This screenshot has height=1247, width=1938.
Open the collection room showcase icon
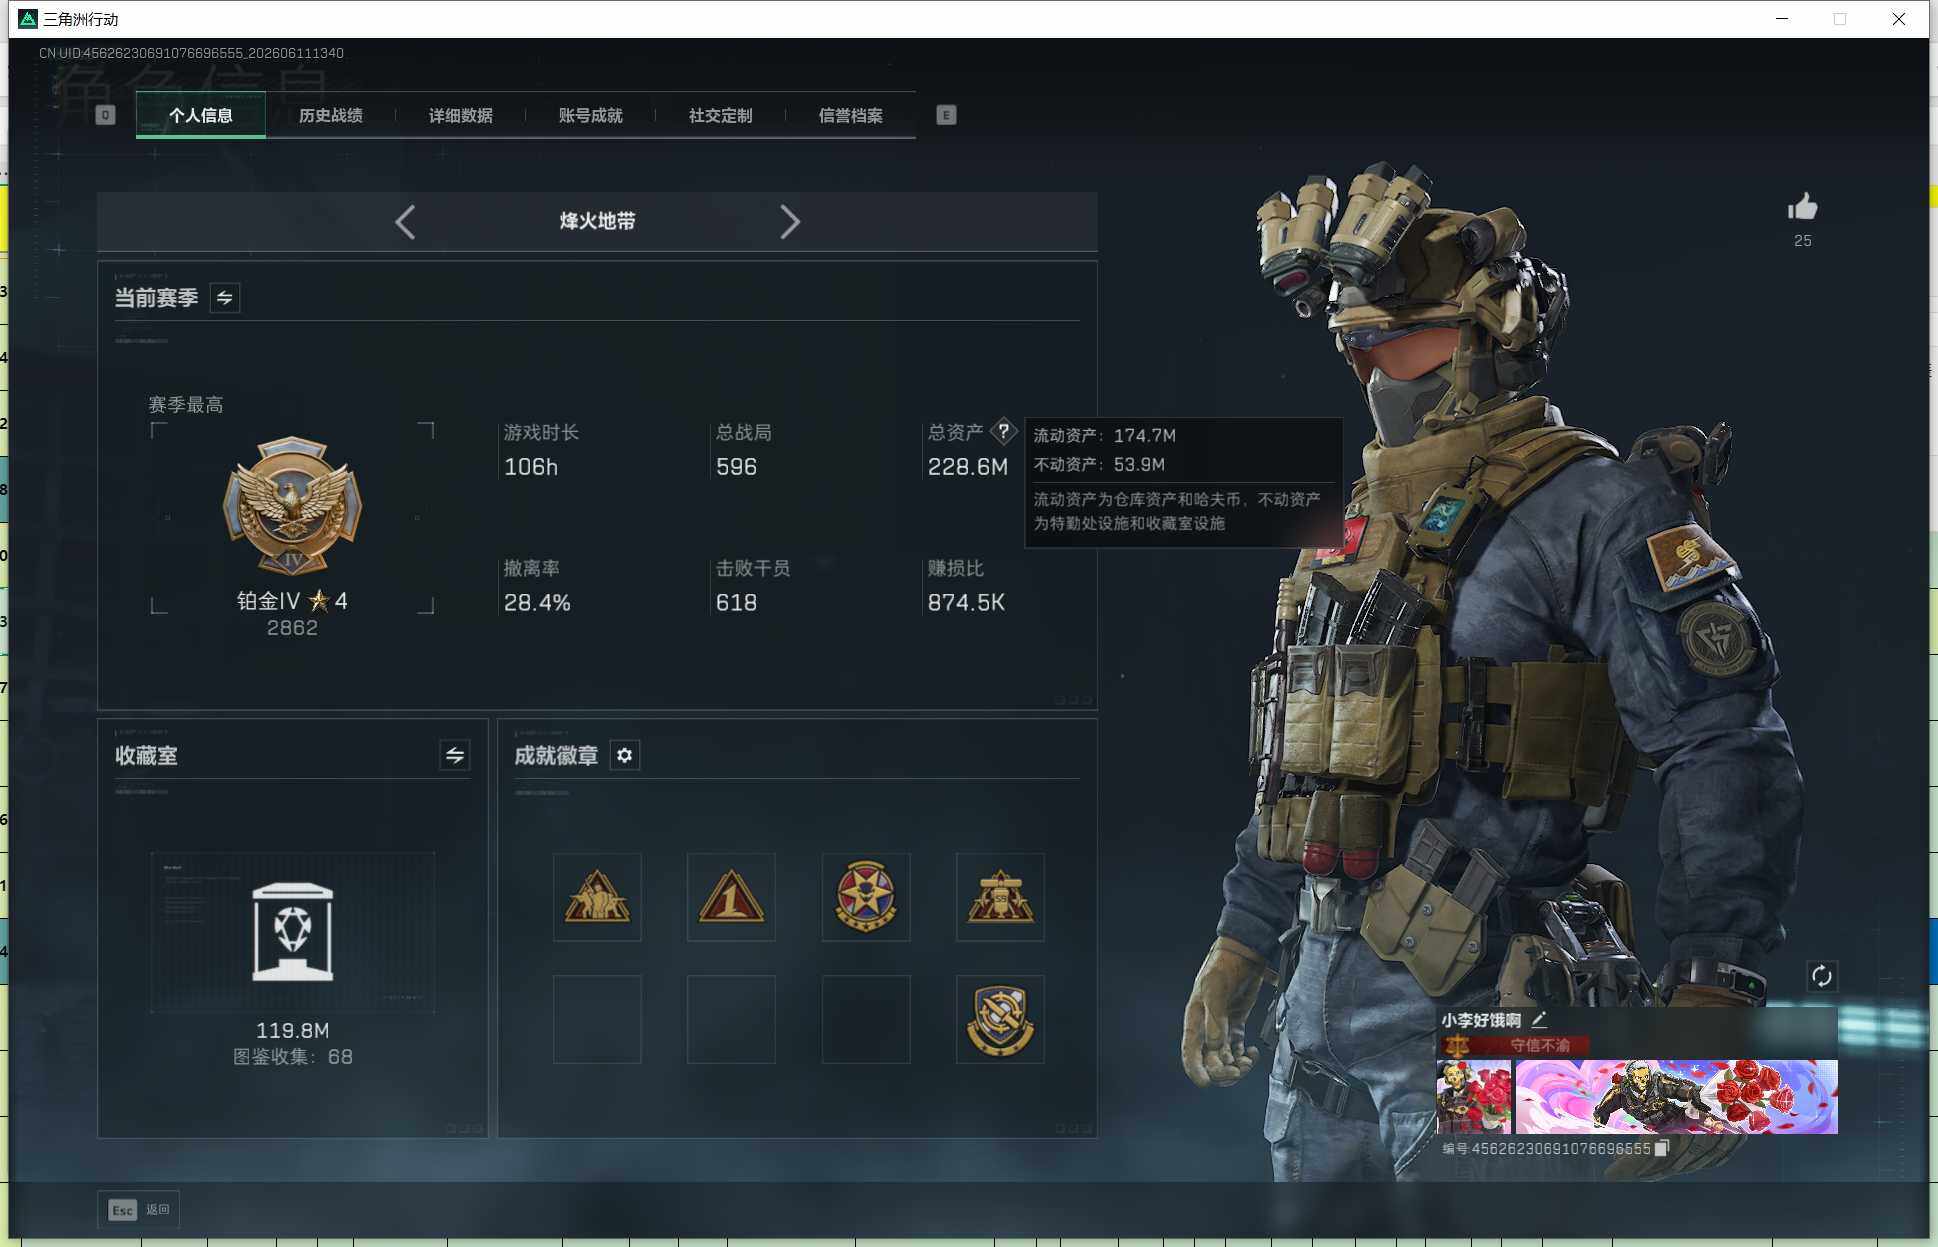click(x=292, y=932)
